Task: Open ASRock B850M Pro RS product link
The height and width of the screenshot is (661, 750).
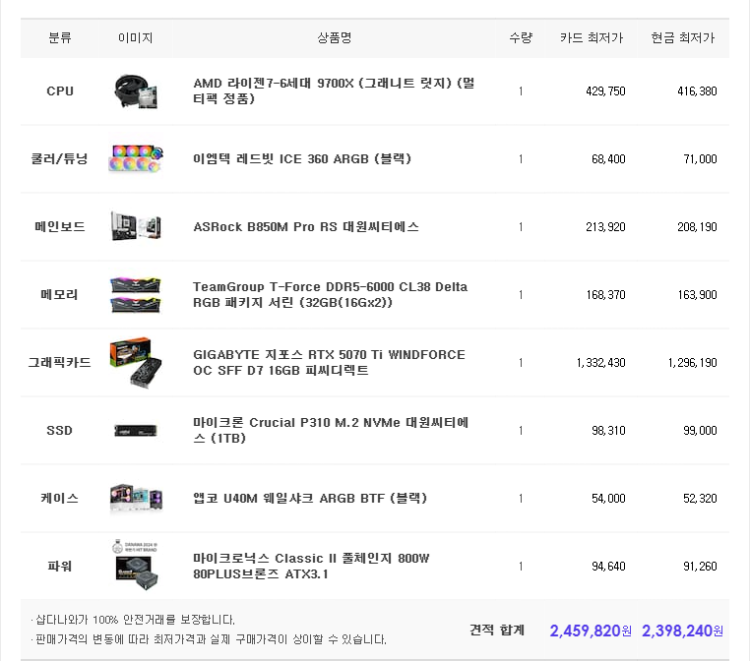Action: click(x=306, y=227)
